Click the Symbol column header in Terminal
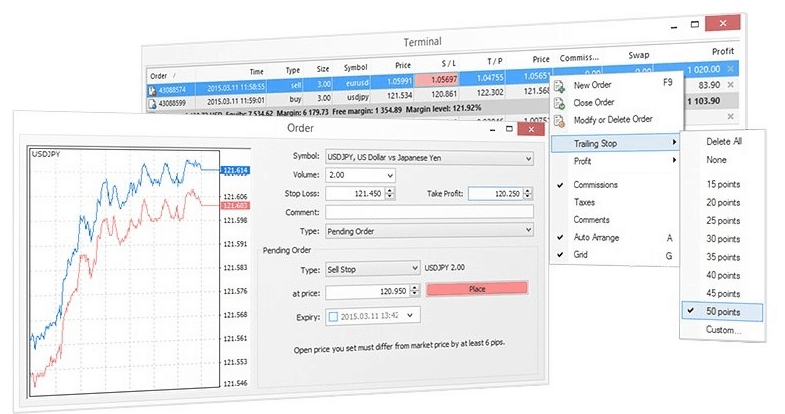785x414 pixels. click(x=355, y=68)
